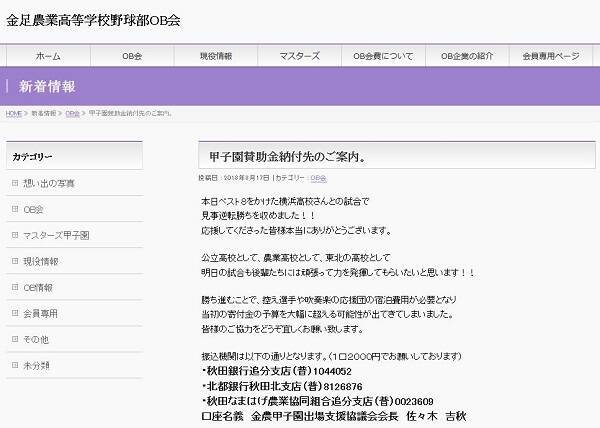600x428 pixels.
Task: Open the その他 sidebar category
Action: (x=36, y=340)
